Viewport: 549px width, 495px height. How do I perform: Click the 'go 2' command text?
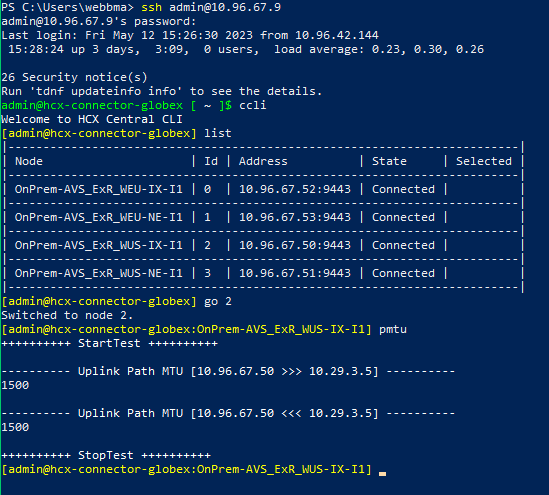(x=218, y=301)
